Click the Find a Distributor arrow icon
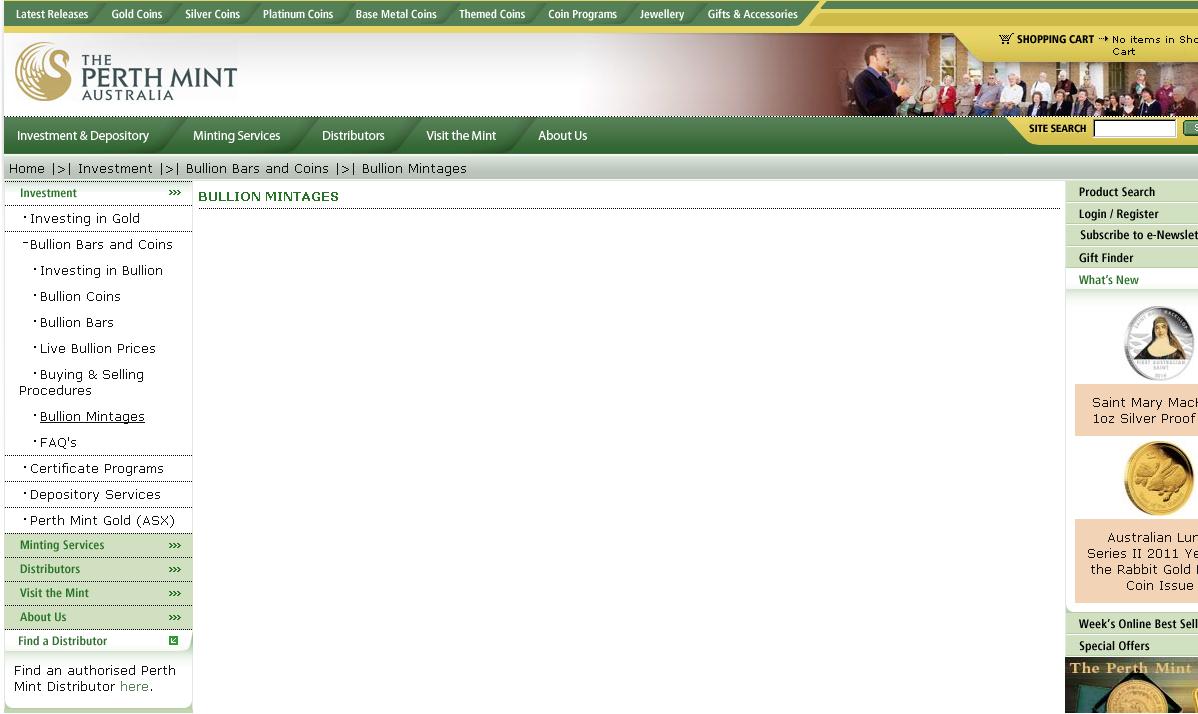Screen dimensions: 1198x714 coord(173,641)
